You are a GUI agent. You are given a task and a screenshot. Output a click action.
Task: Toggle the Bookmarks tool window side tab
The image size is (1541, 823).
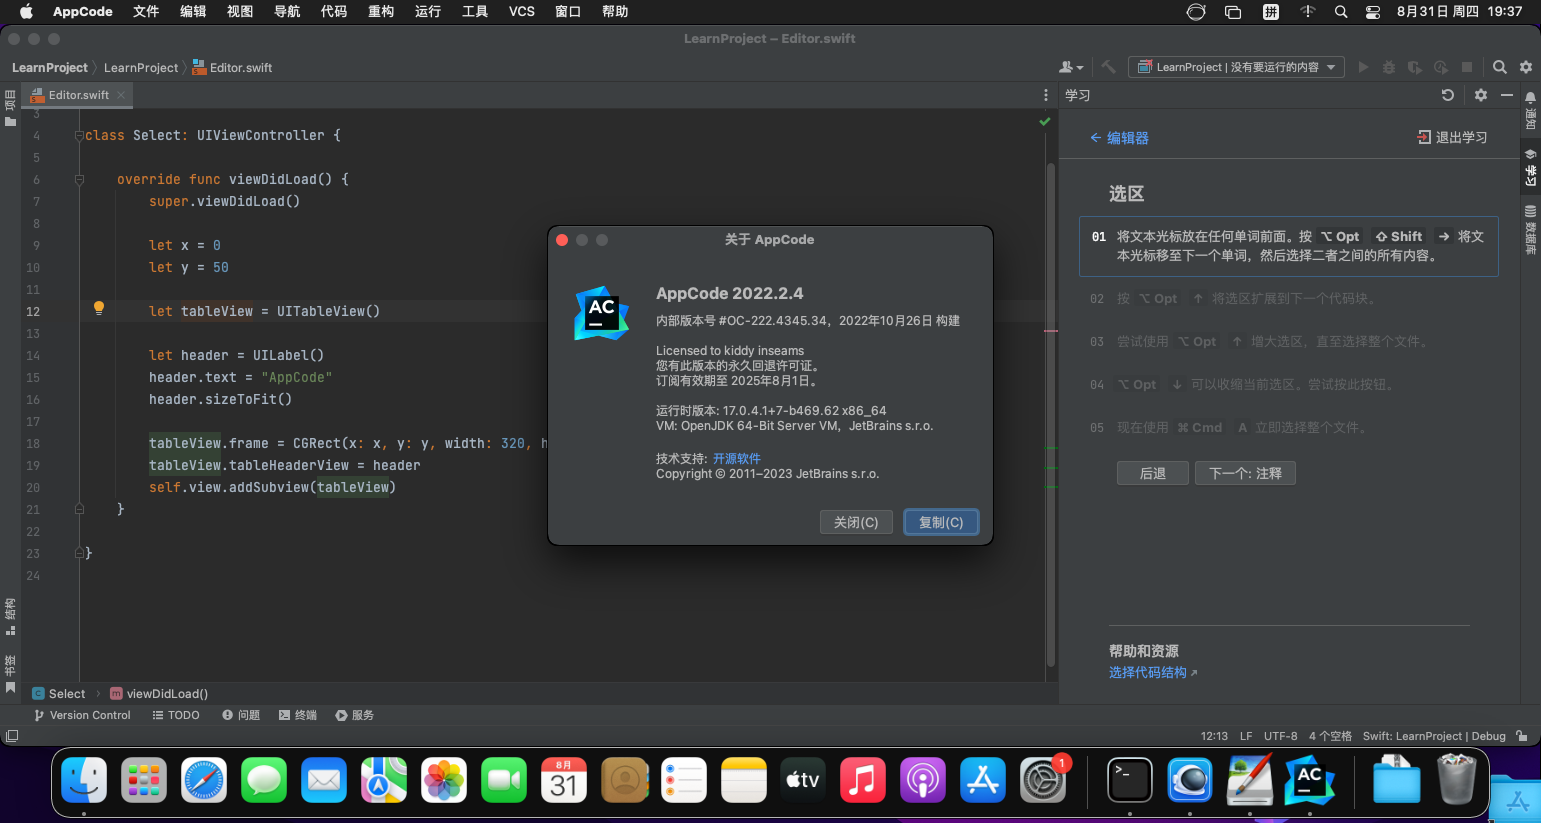10,675
